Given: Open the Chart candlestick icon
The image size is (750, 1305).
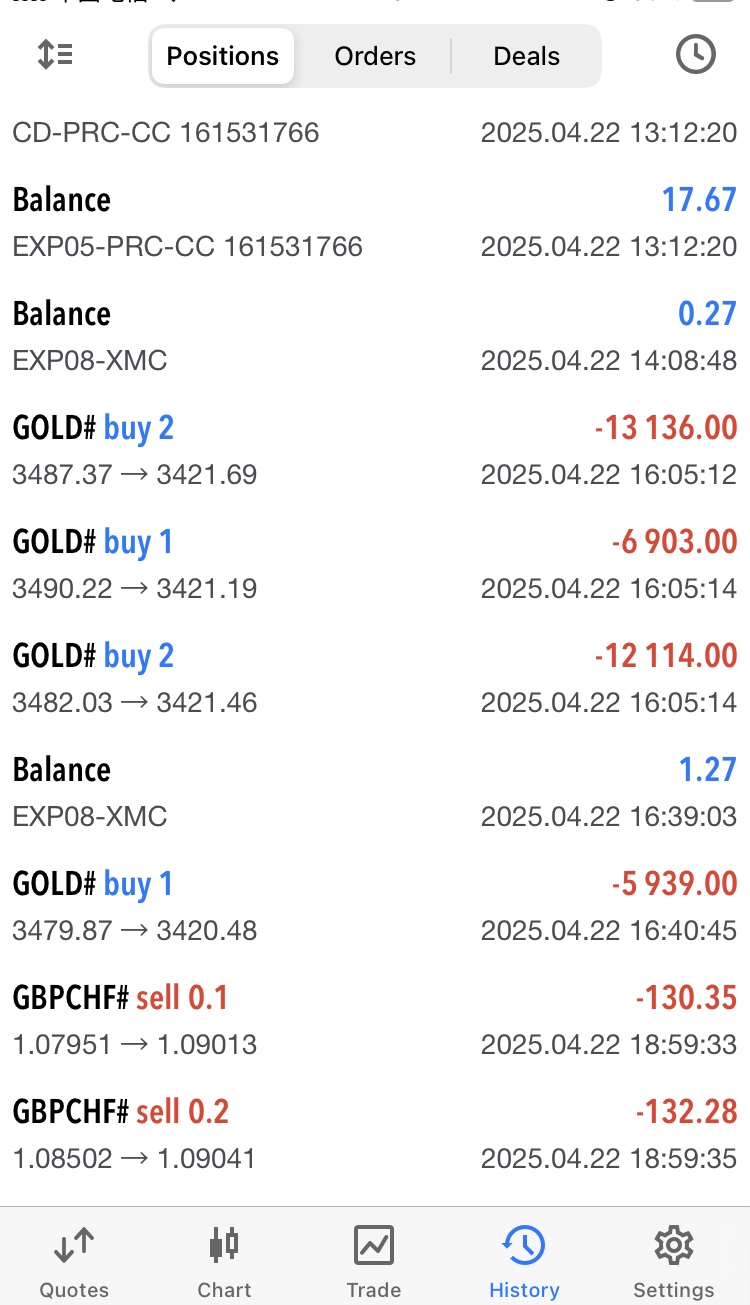Looking at the screenshot, I should (x=224, y=1246).
